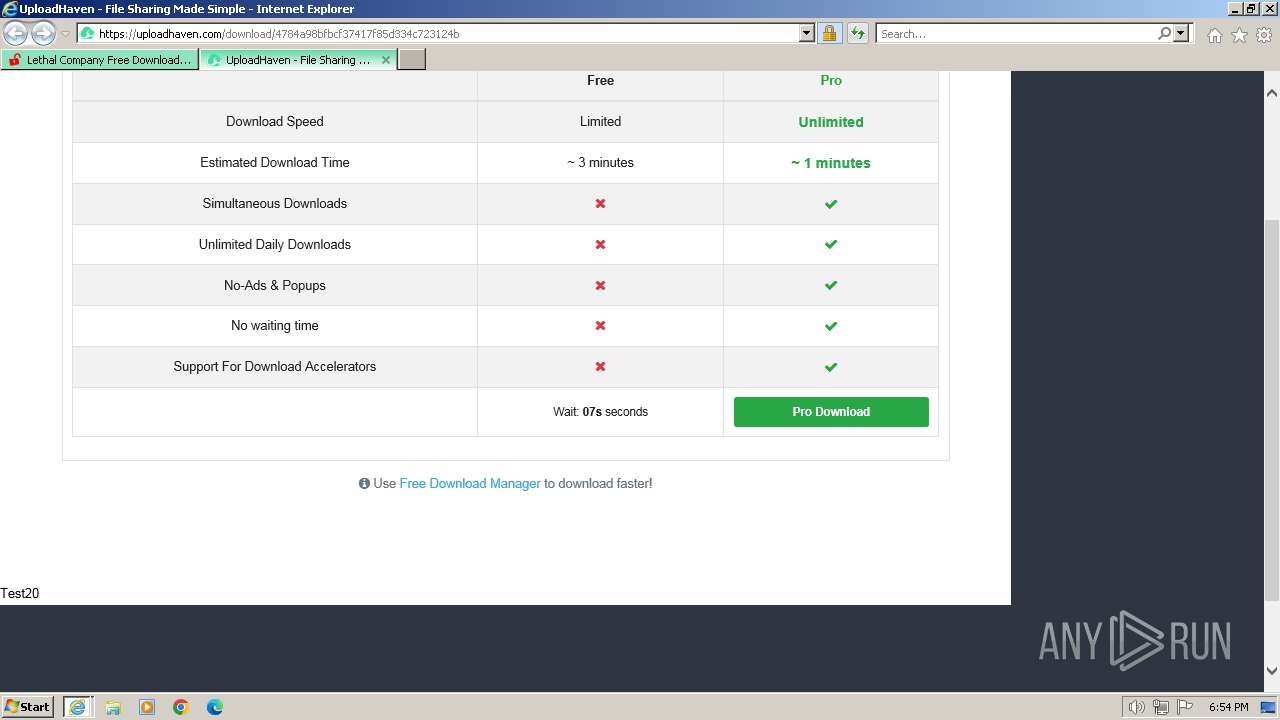Viewport: 1280px width, 720px height.
Task: Launch Microsoft Edge from taskbar
Action: [x=215, y=707]
